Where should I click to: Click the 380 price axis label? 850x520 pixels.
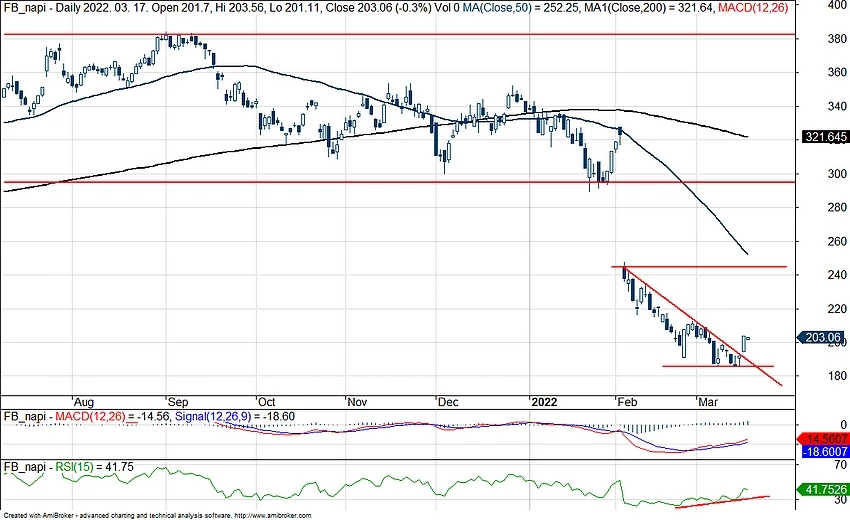click(837, 39)
